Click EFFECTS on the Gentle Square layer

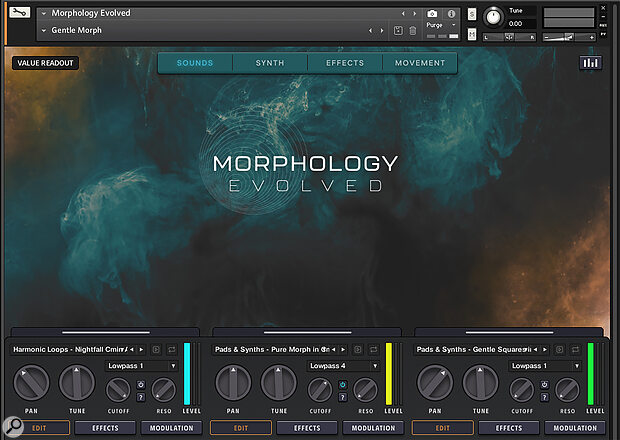point(509,428)
